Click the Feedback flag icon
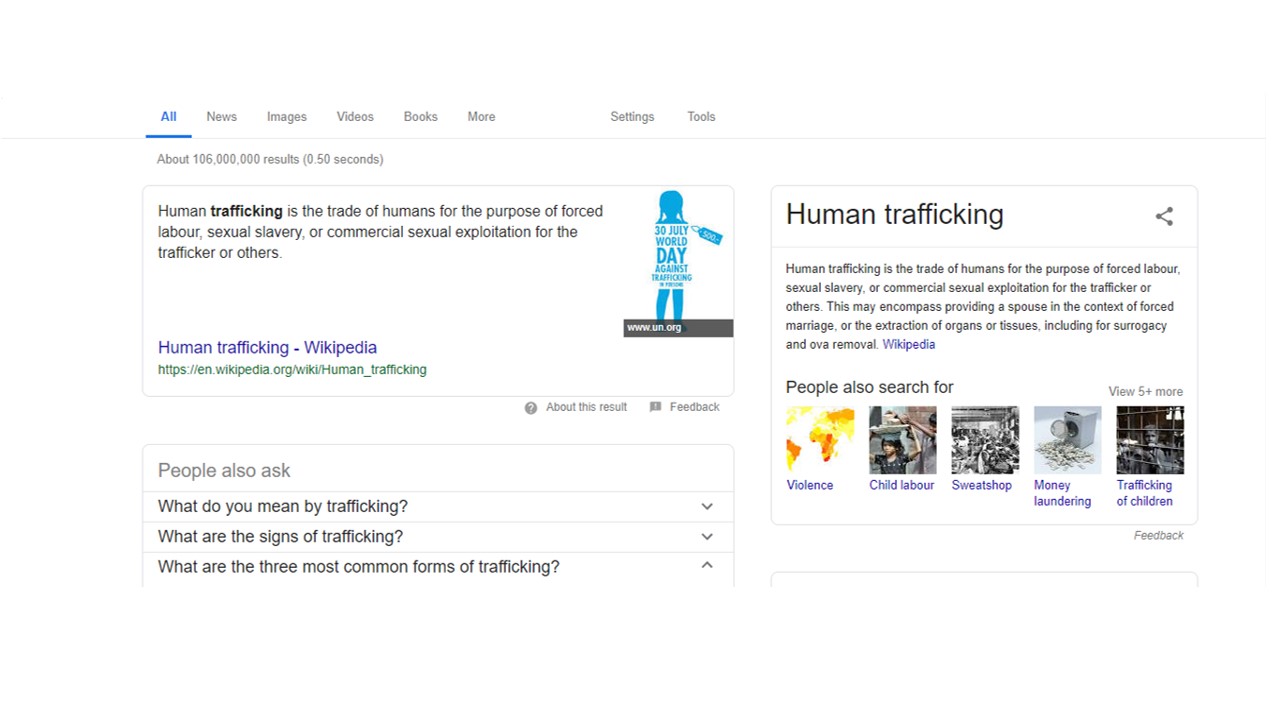The height and width of the screenshot is (720, 1280). (x=655, y=407)
